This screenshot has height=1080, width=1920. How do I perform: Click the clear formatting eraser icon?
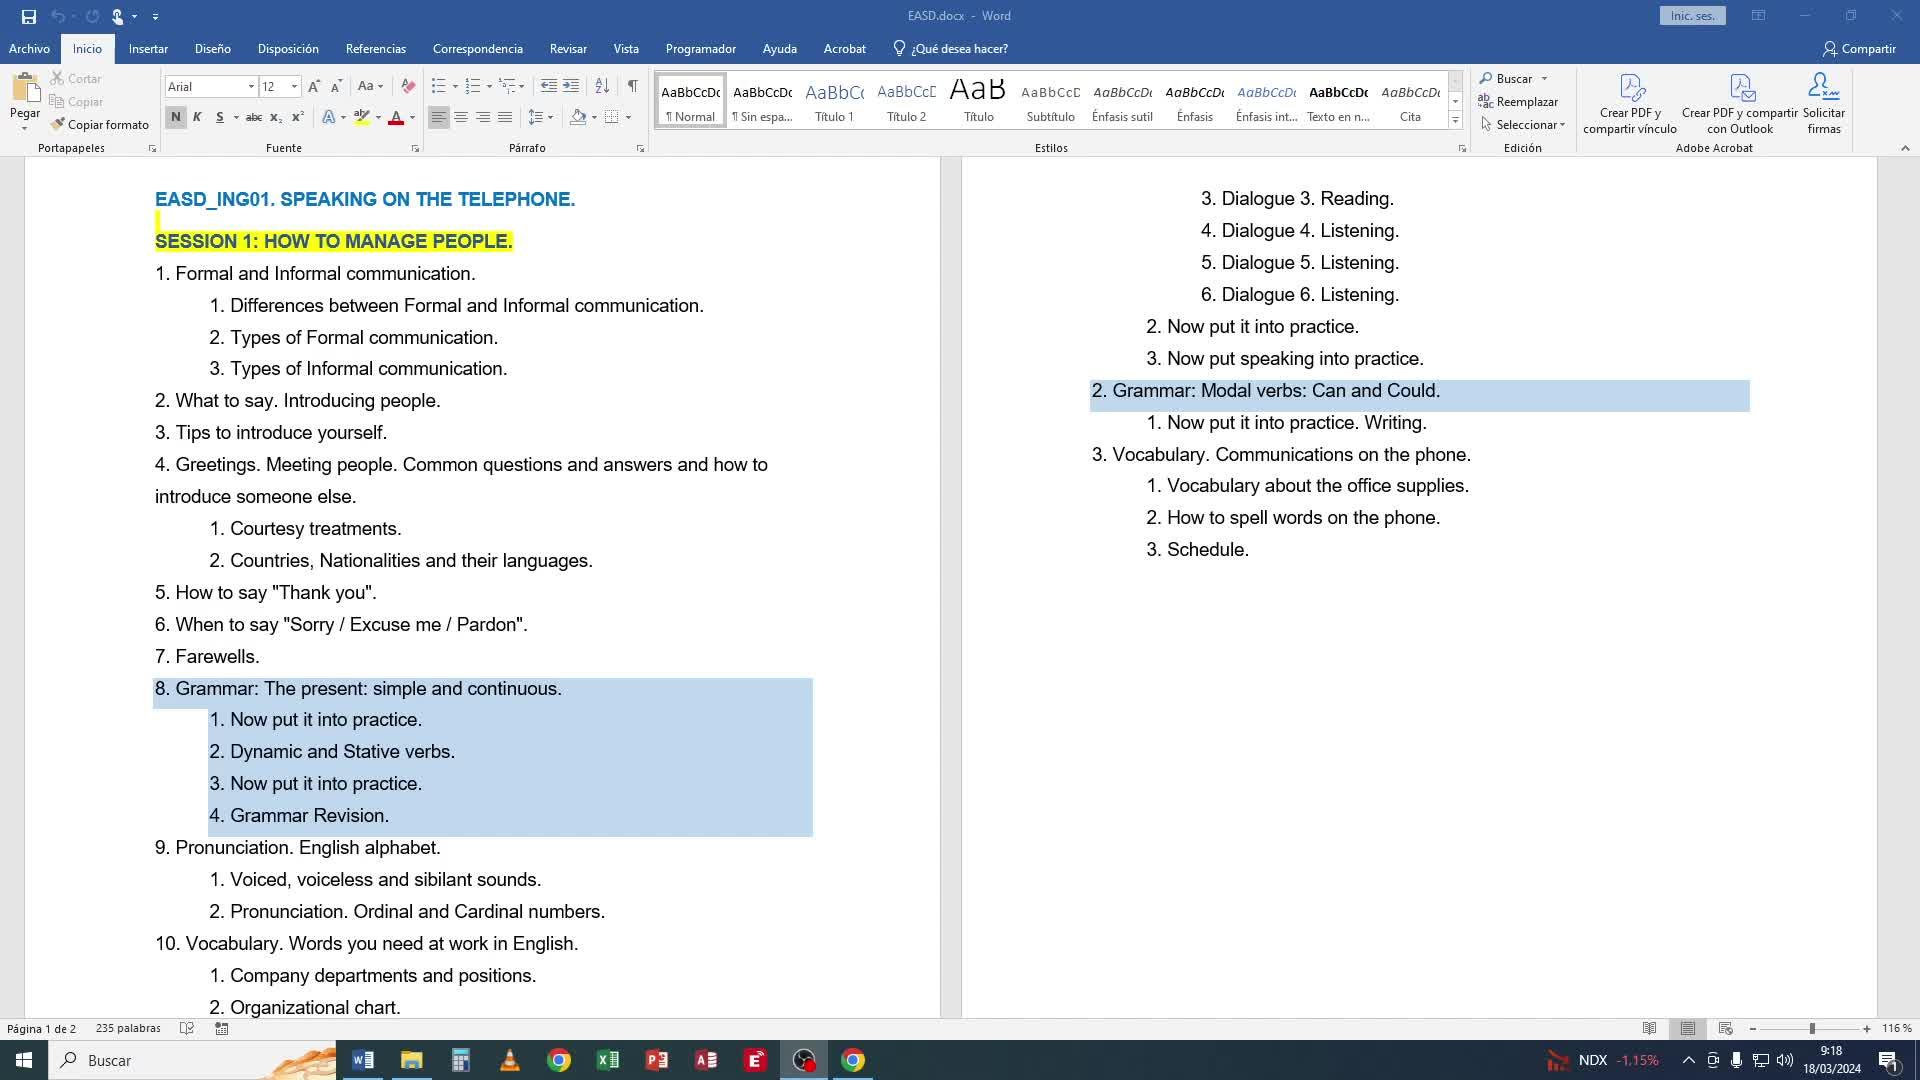[x=408, y=86]
